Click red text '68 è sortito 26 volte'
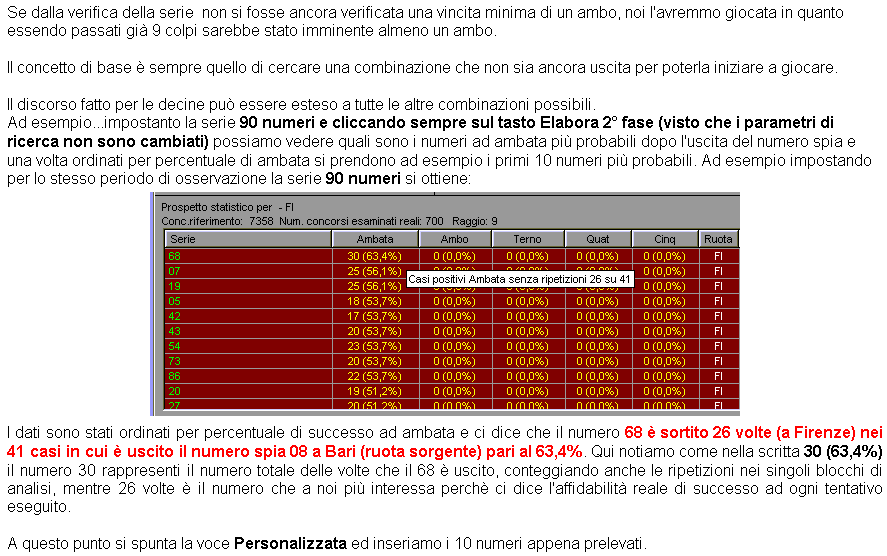 pos(695,433)
